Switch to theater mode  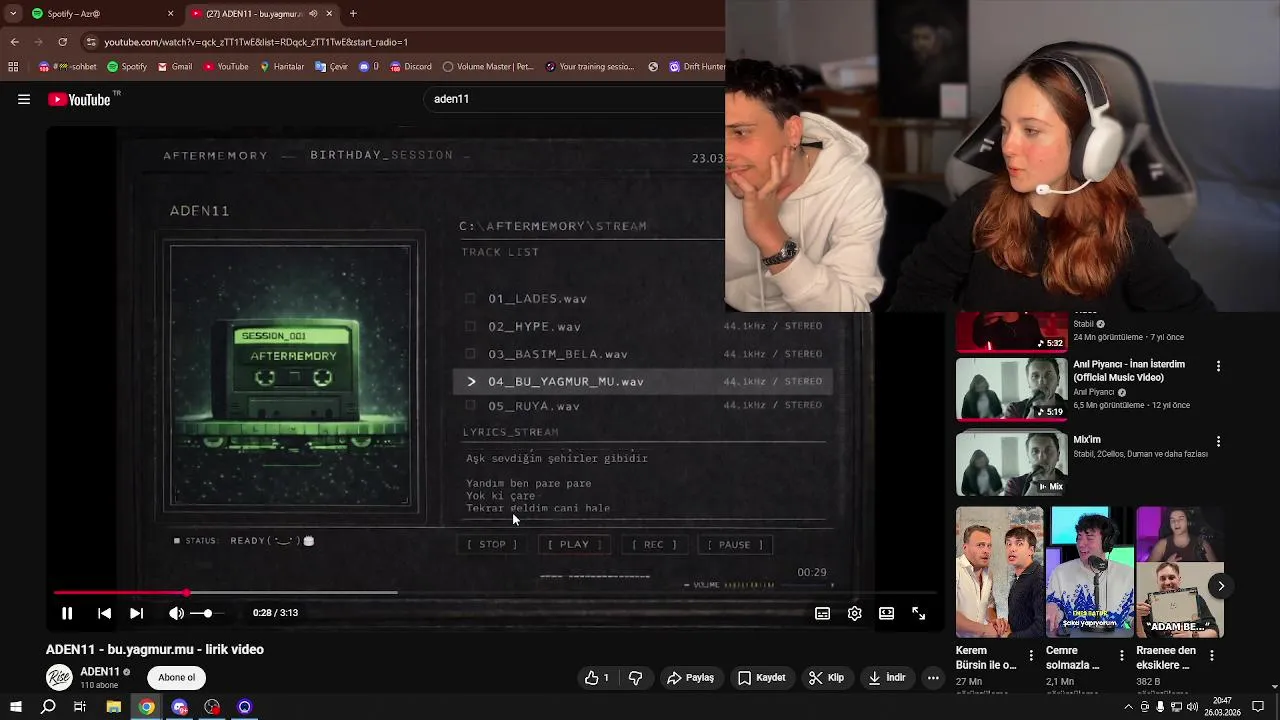(886, 613)
